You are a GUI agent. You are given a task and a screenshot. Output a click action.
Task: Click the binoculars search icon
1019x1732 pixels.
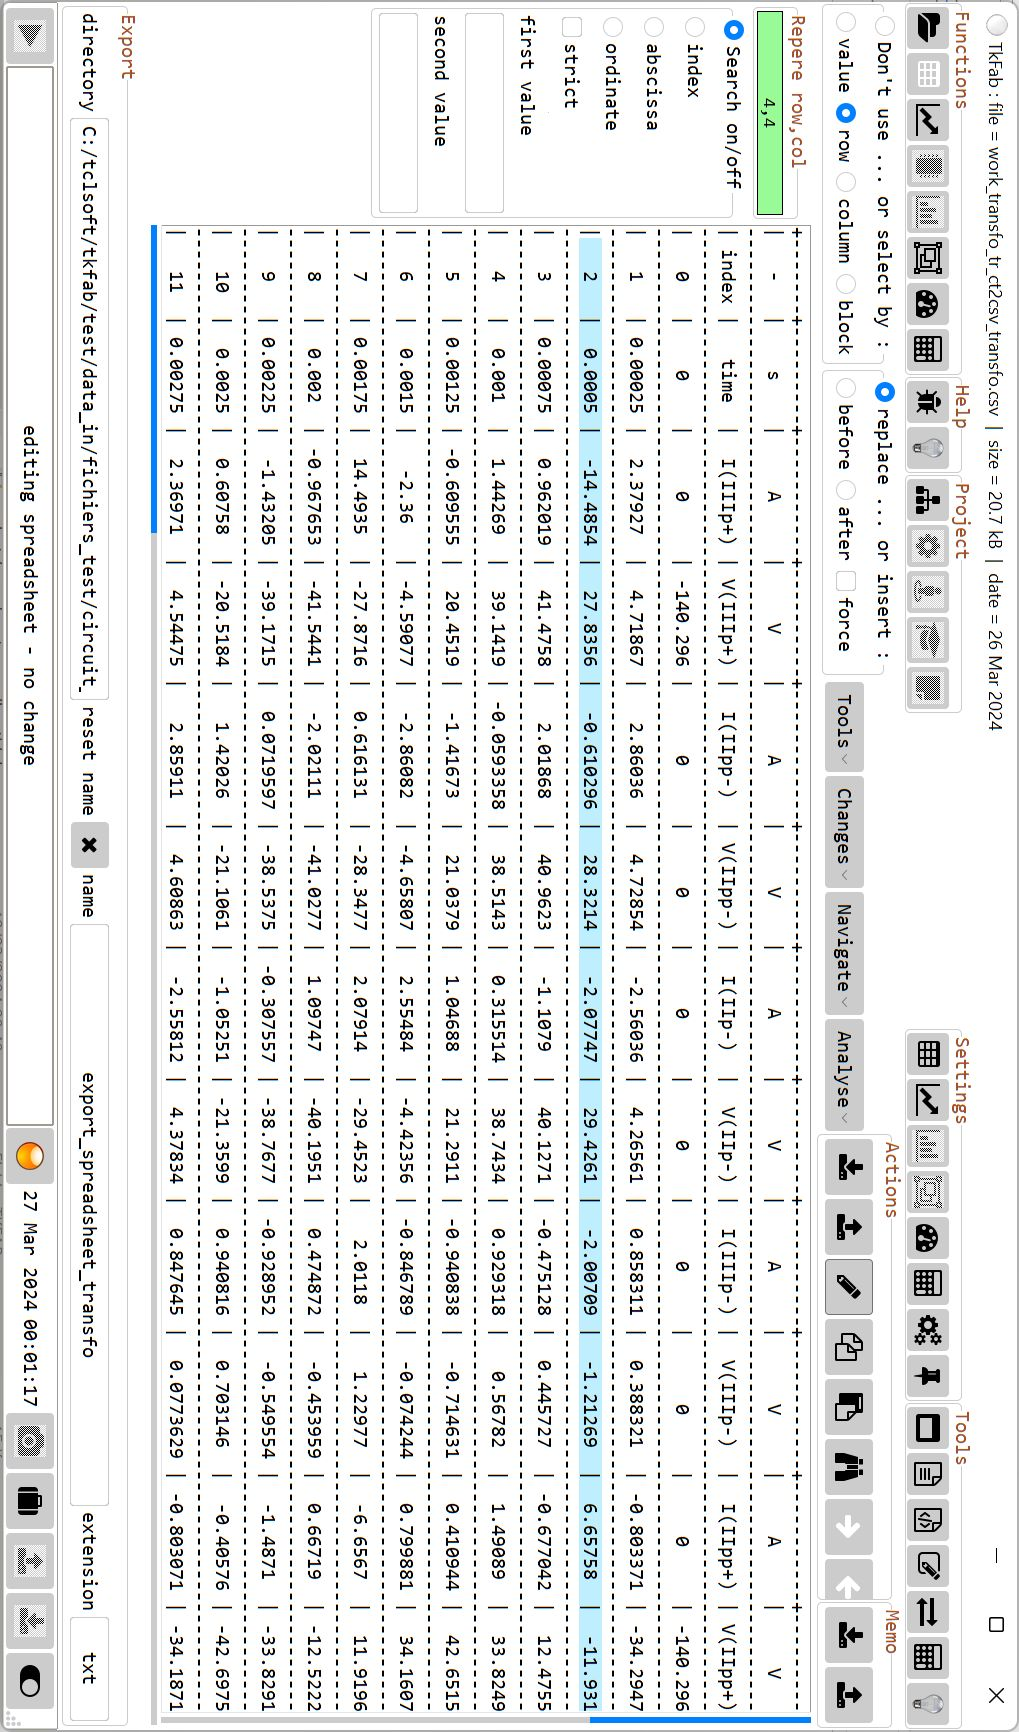(849, 1466)
